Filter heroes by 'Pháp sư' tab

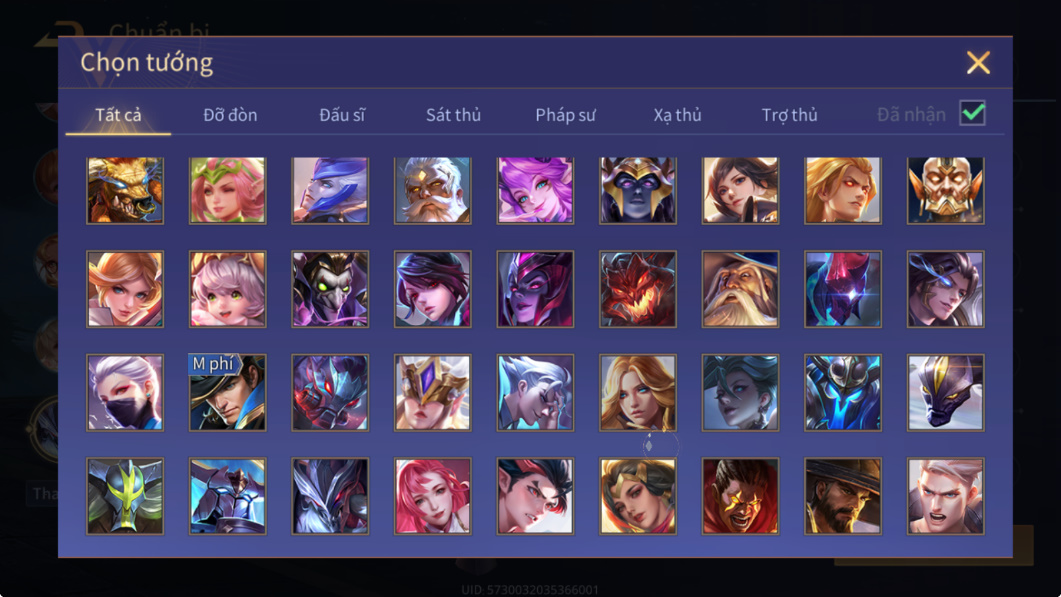click(566, 115)
